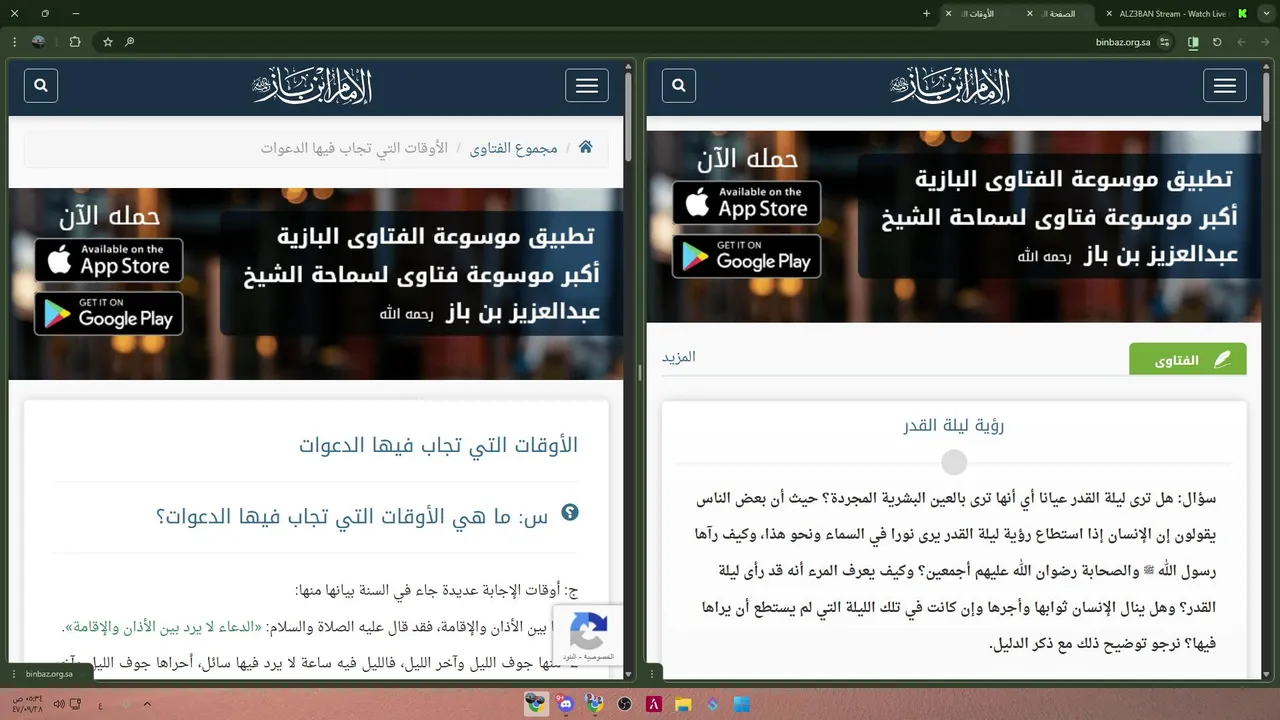Click split view divider handle
The image size is (1280, 720).
click(639, 373)
